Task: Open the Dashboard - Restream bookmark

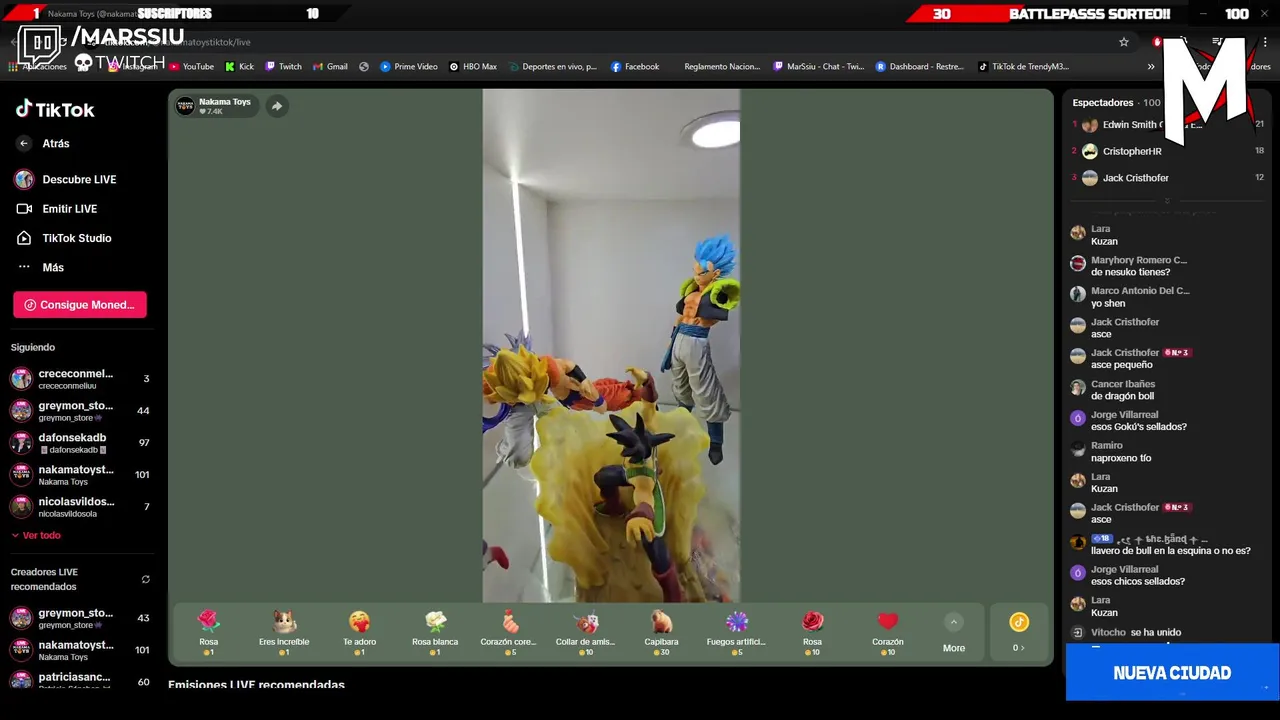Action: pos(919,67)
